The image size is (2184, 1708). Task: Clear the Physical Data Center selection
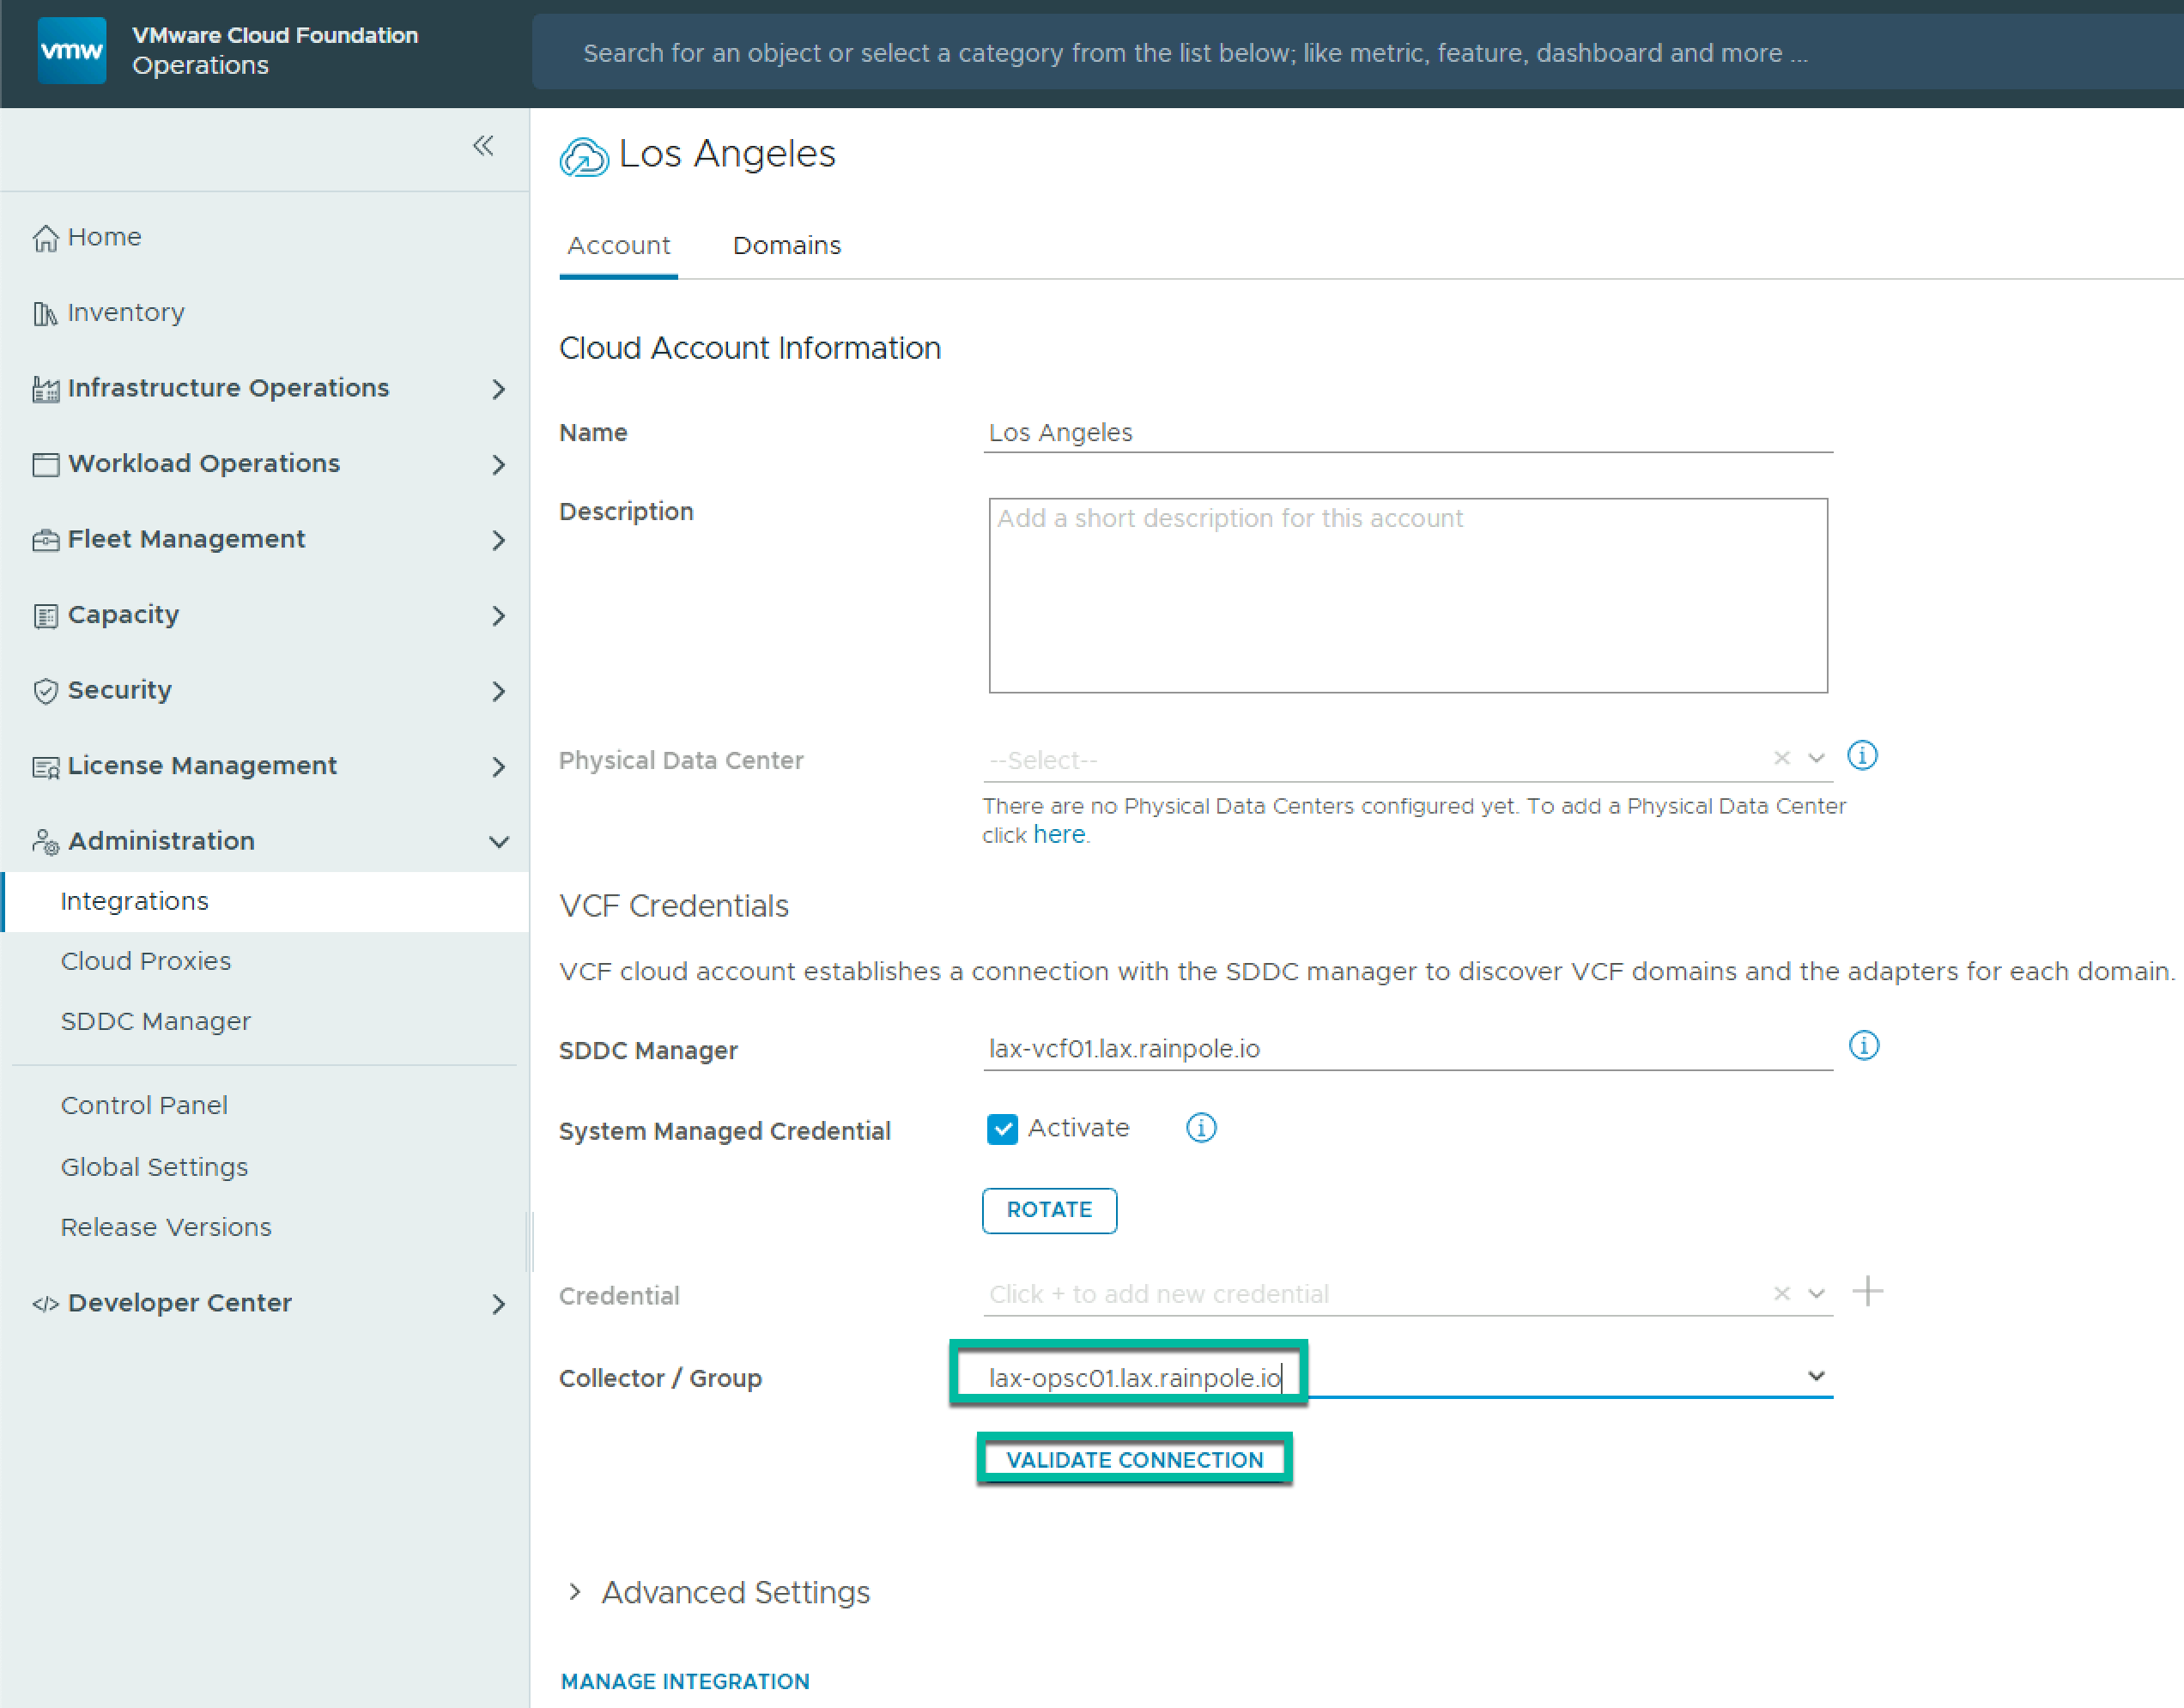1781,758
